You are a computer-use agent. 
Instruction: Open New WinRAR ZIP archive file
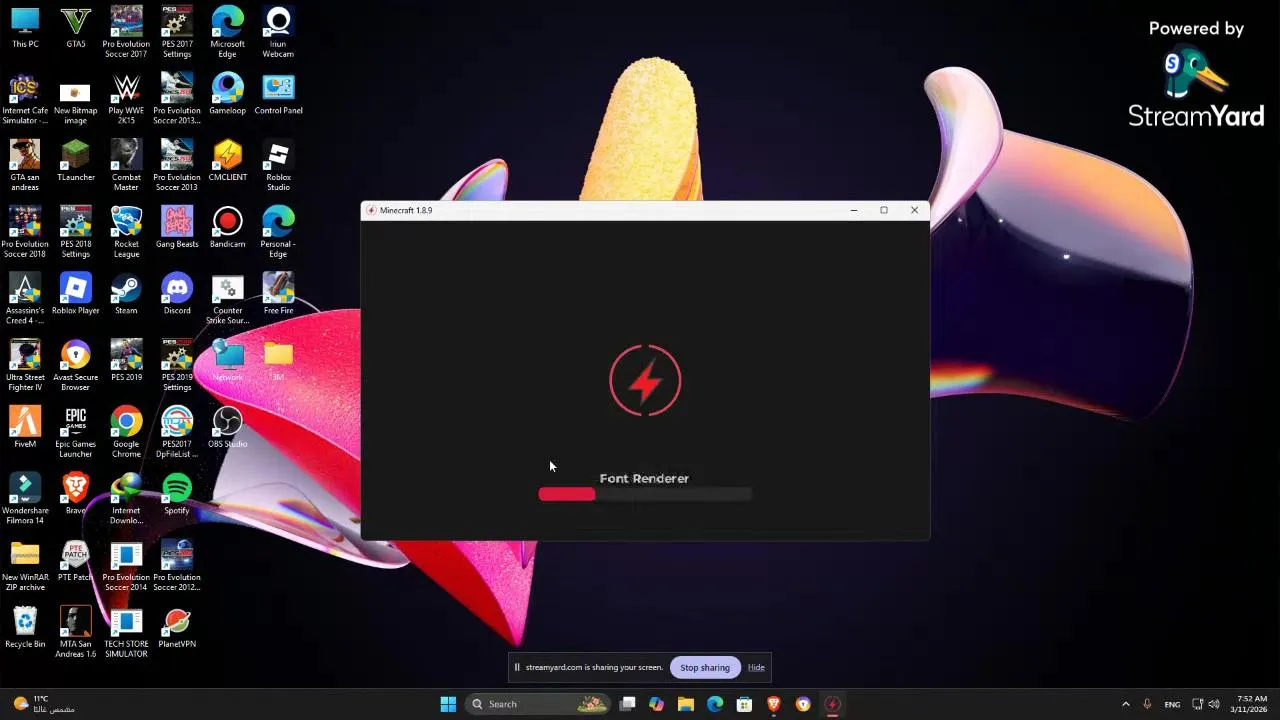point(25,566)
